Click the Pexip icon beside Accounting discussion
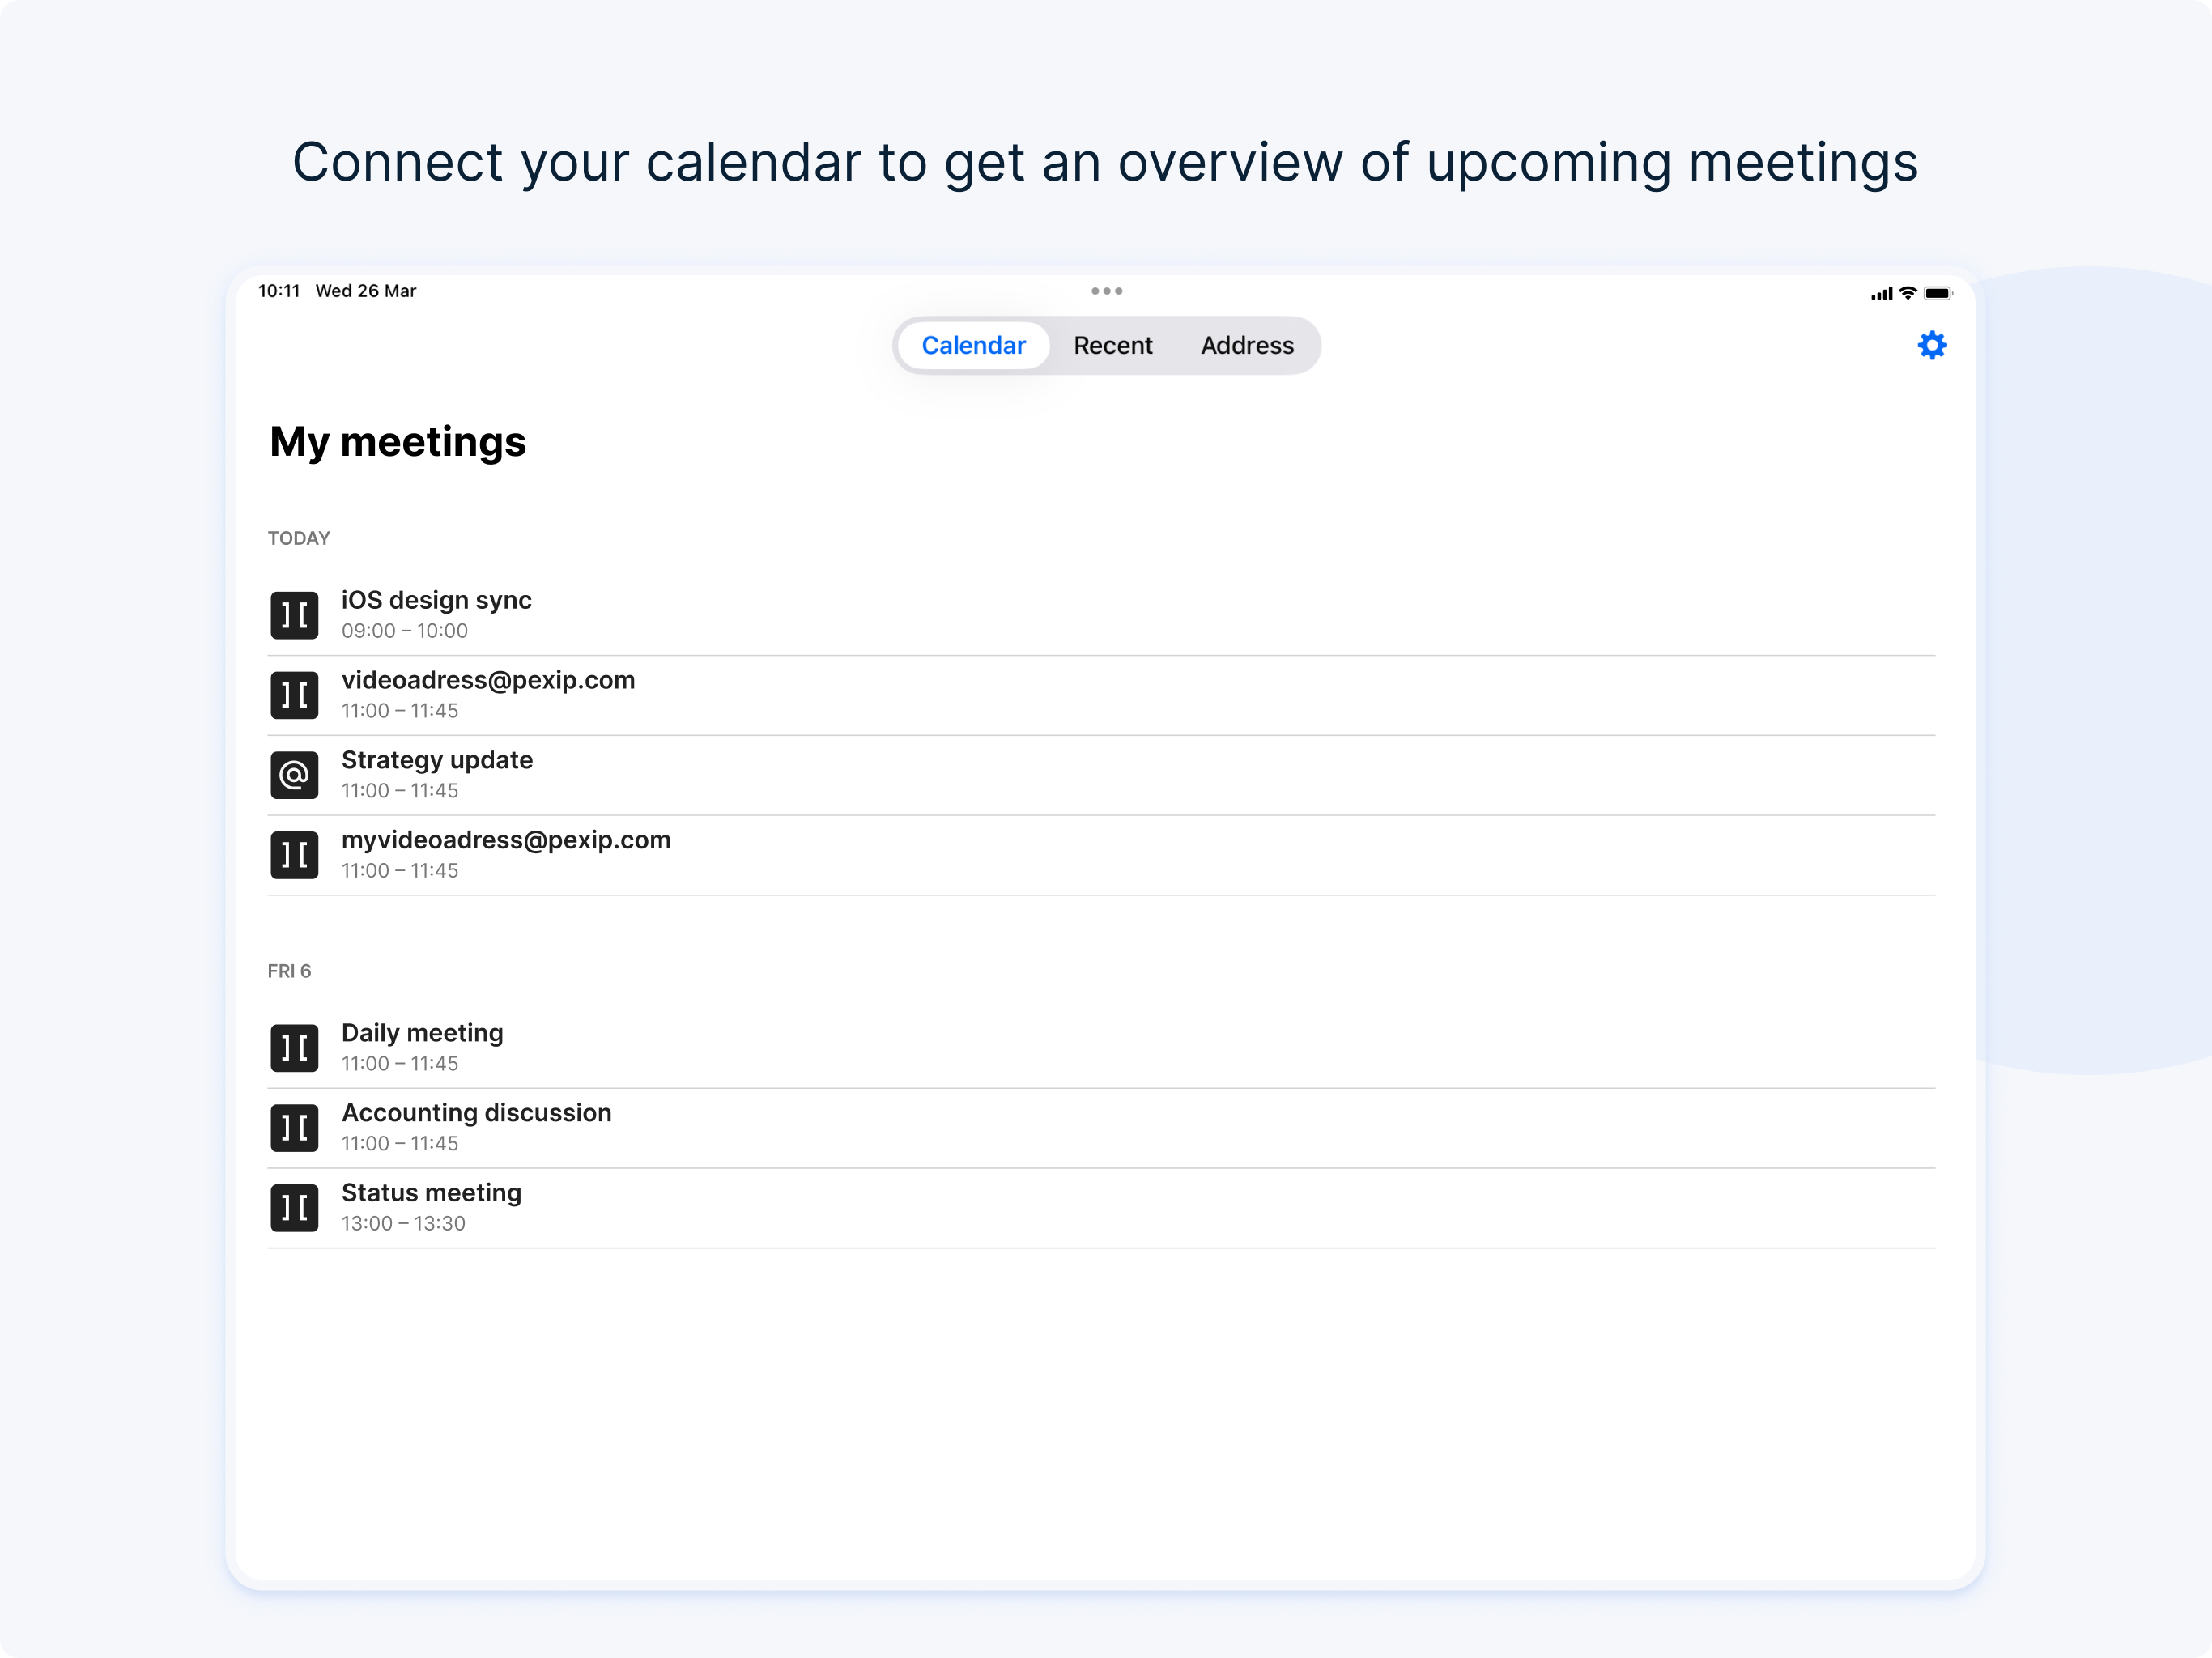 tap(294, 1128)
